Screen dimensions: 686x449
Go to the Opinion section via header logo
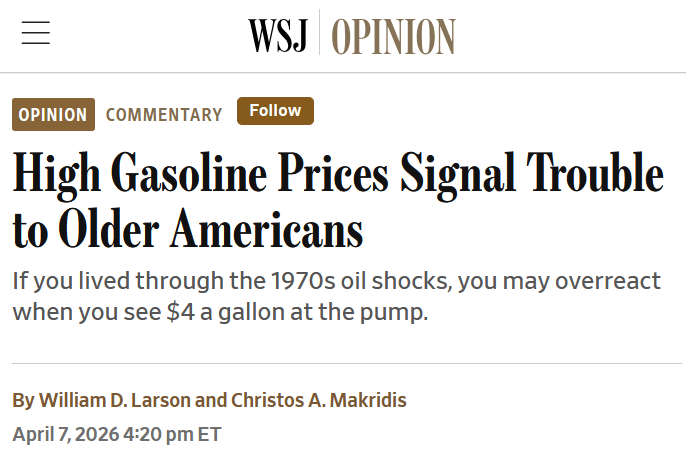point(393,36)
